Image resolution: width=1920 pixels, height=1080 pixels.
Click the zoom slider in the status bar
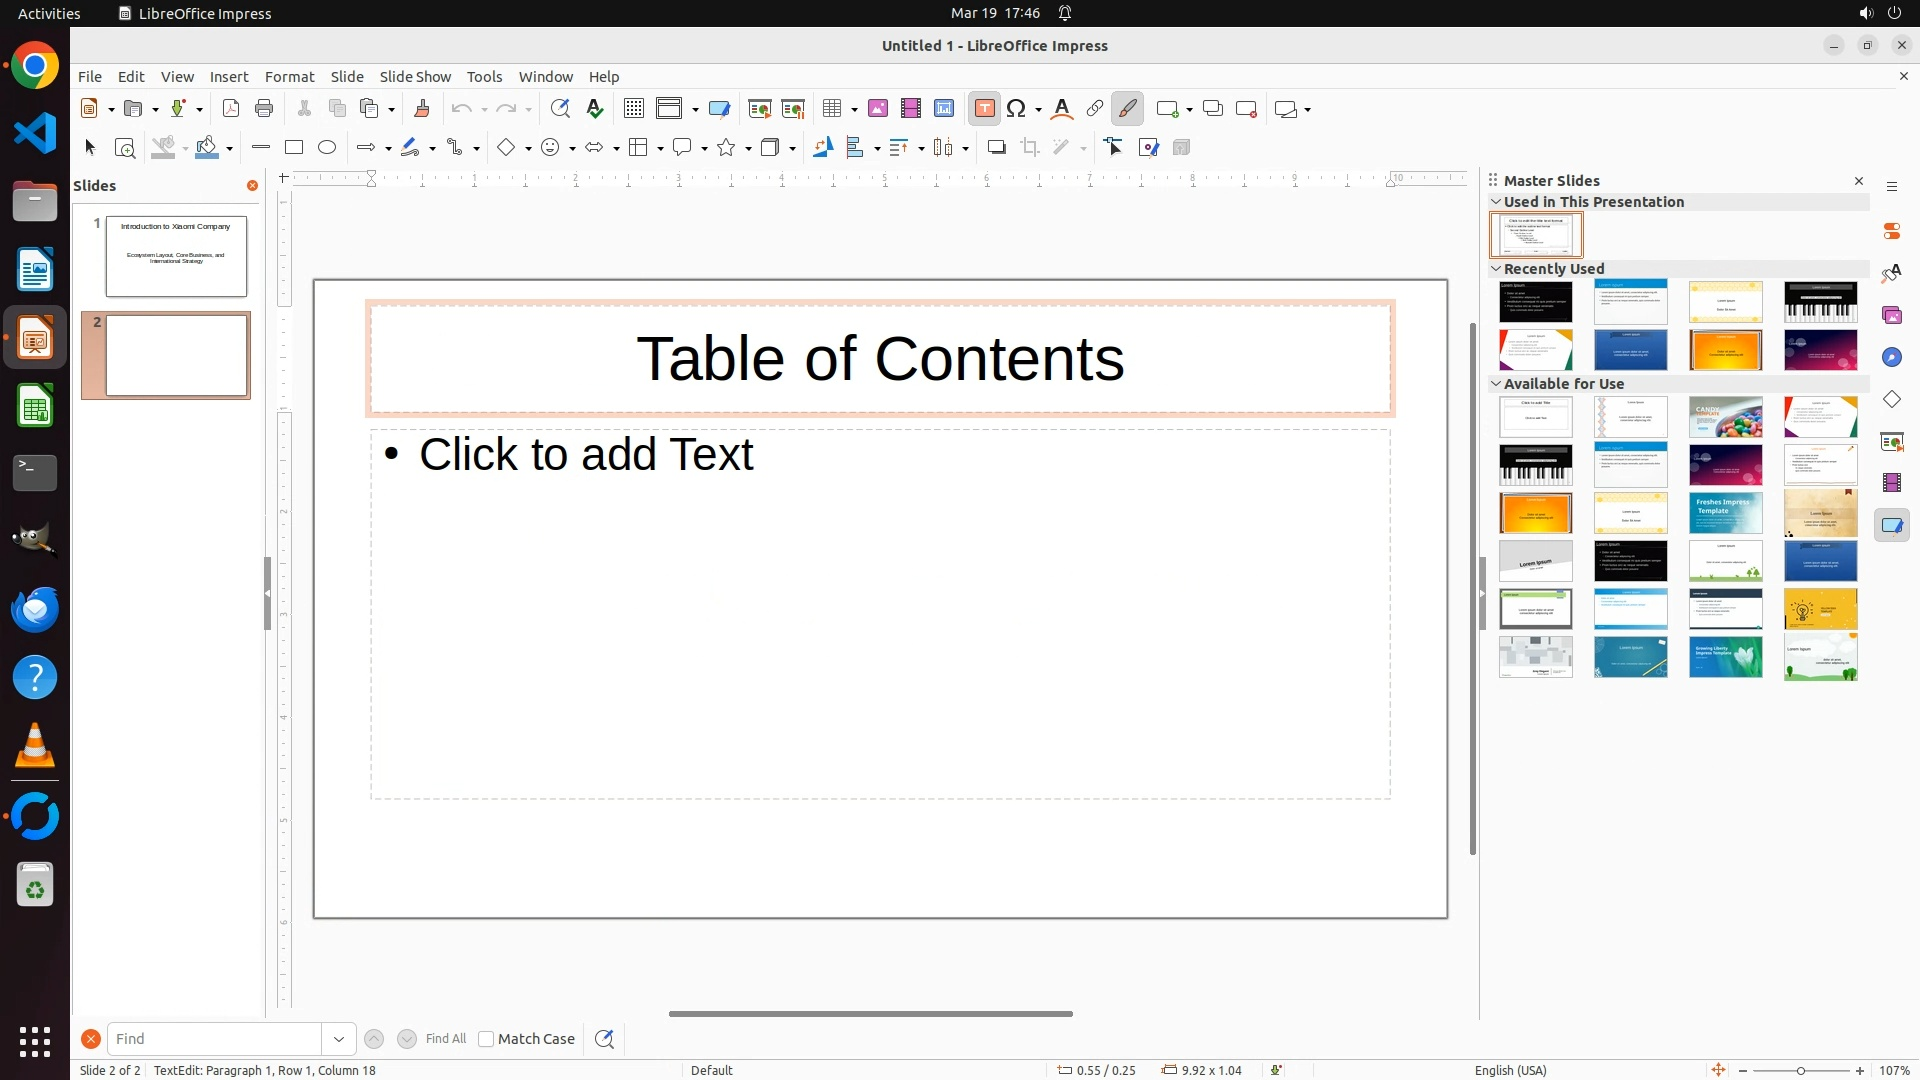pyautogui.click(x=1800, y=1071)
